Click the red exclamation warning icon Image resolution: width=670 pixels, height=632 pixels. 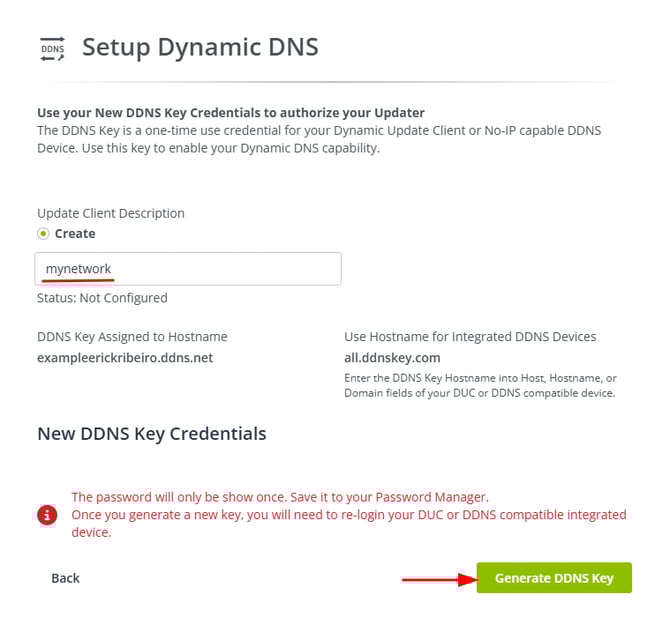[x=47, y=515]
